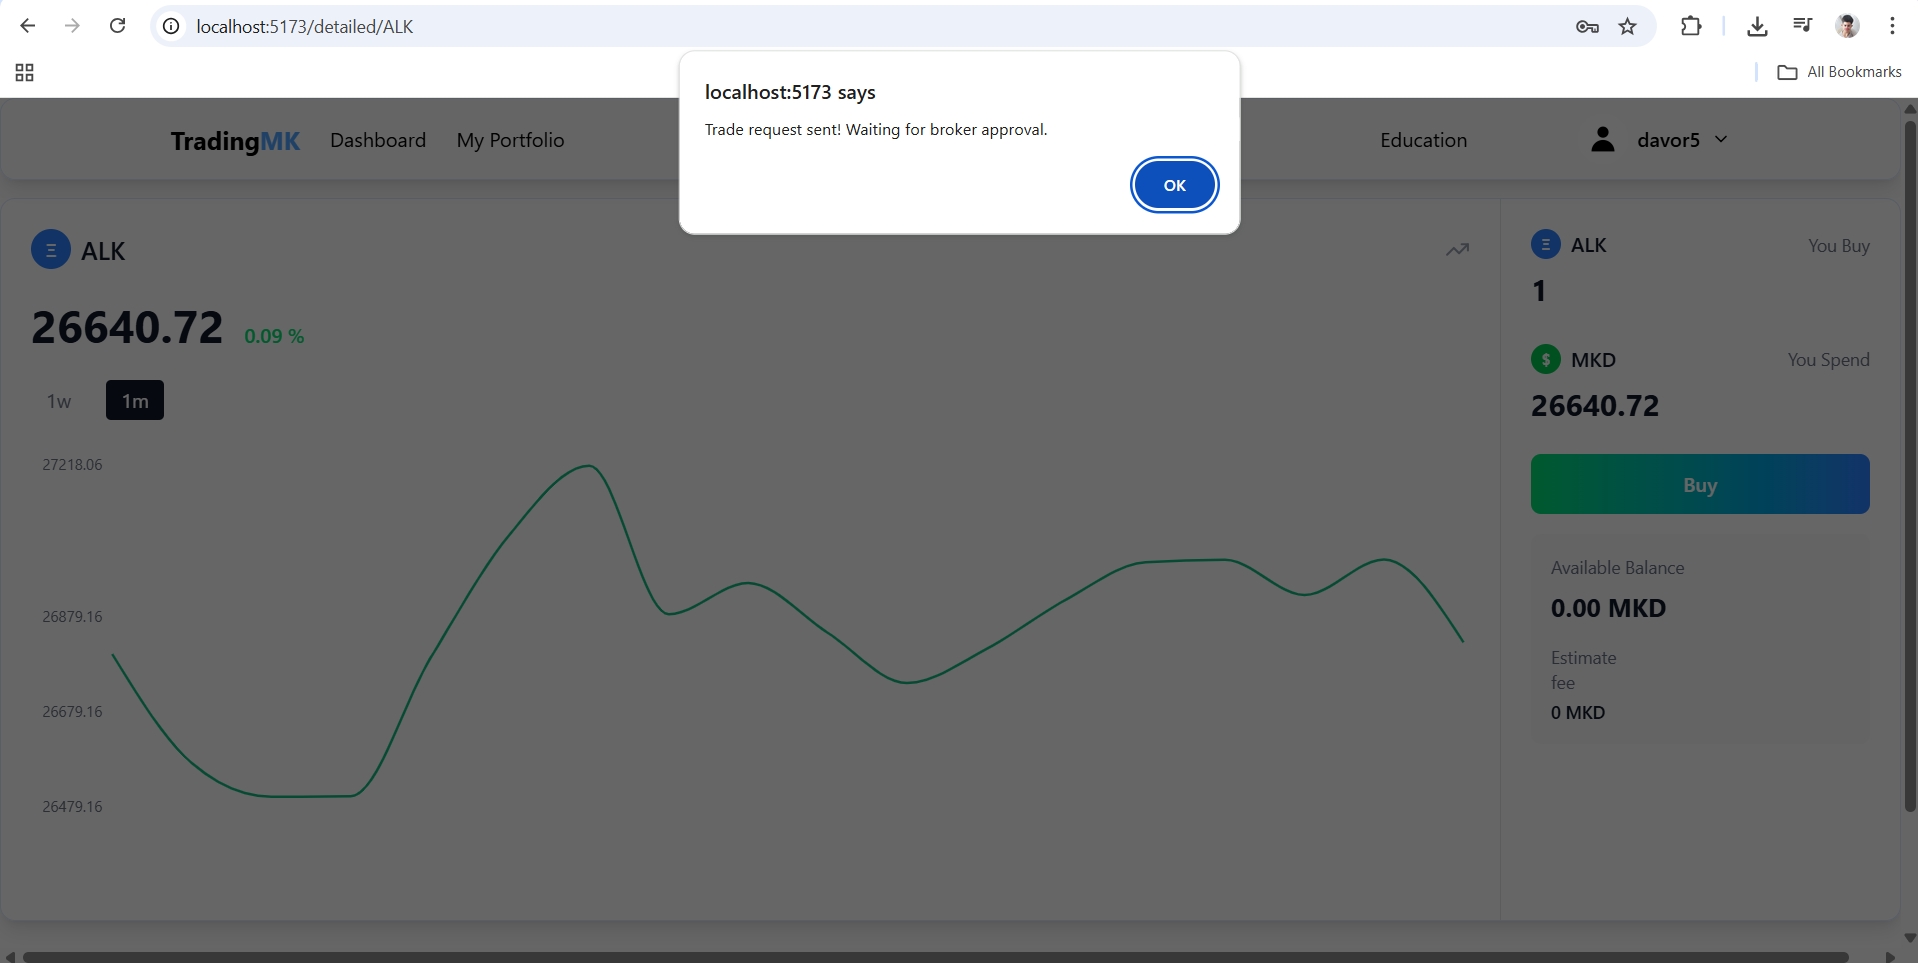Open the My Portfolio page

point(510,140)
